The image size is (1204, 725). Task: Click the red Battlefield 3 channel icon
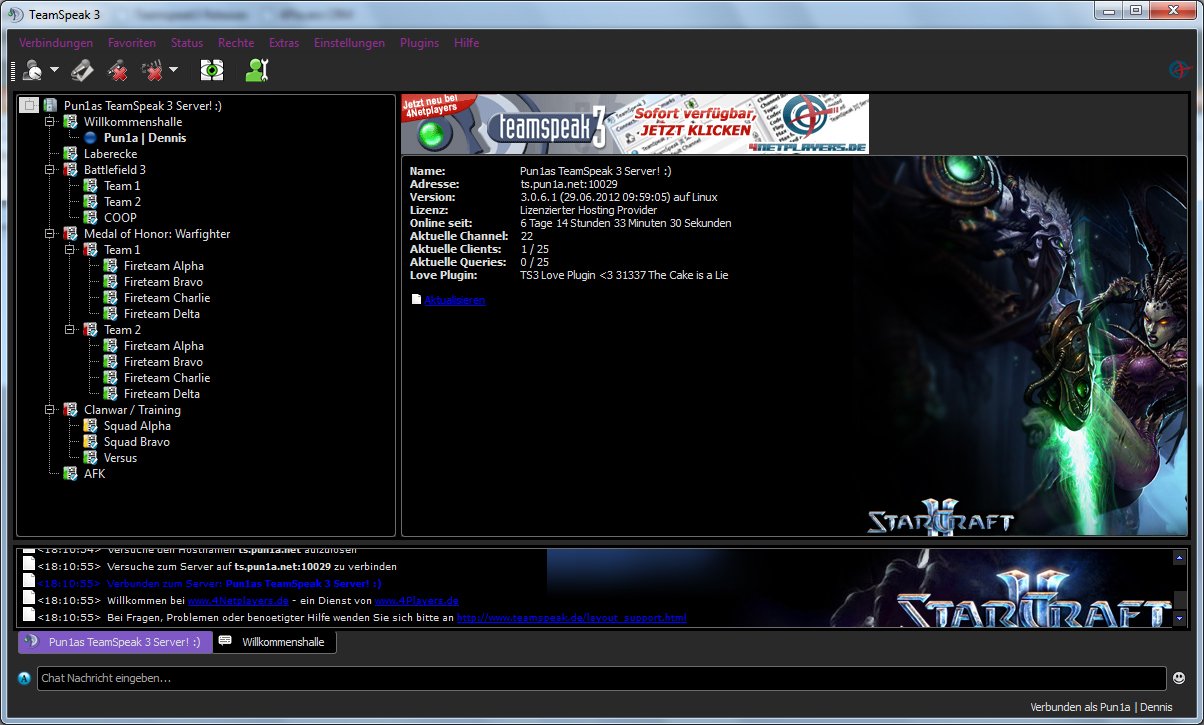70,169
